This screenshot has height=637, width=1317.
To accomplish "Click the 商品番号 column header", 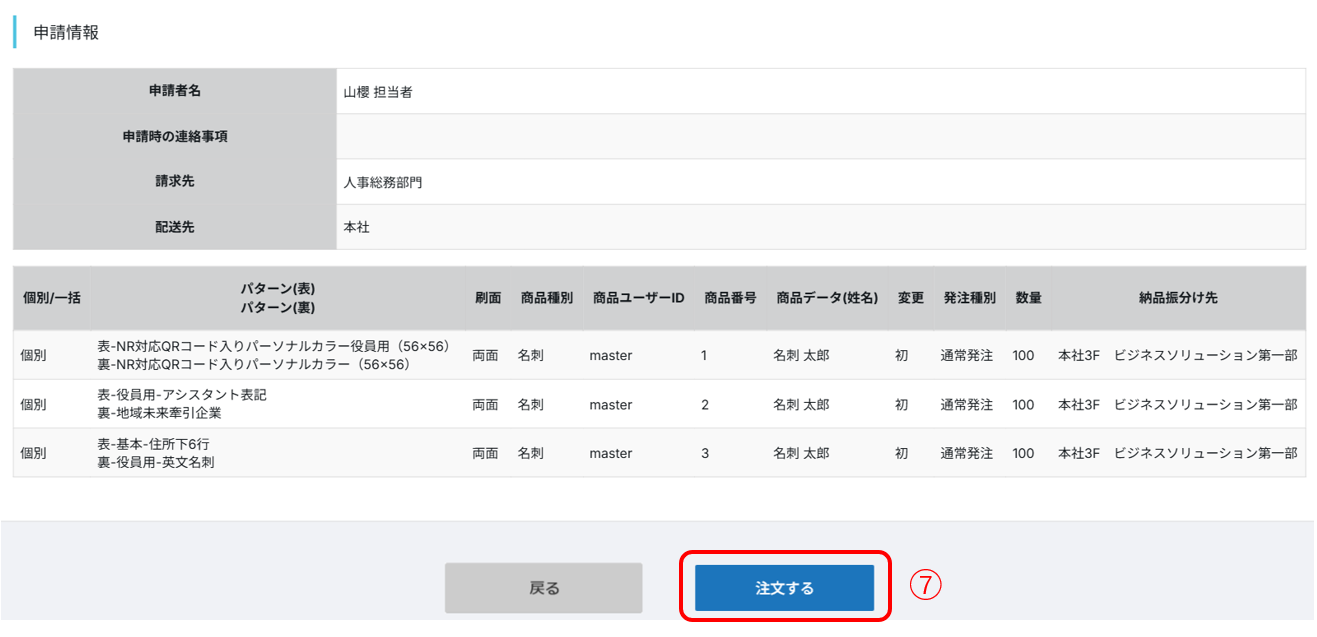I will [730, 298].
